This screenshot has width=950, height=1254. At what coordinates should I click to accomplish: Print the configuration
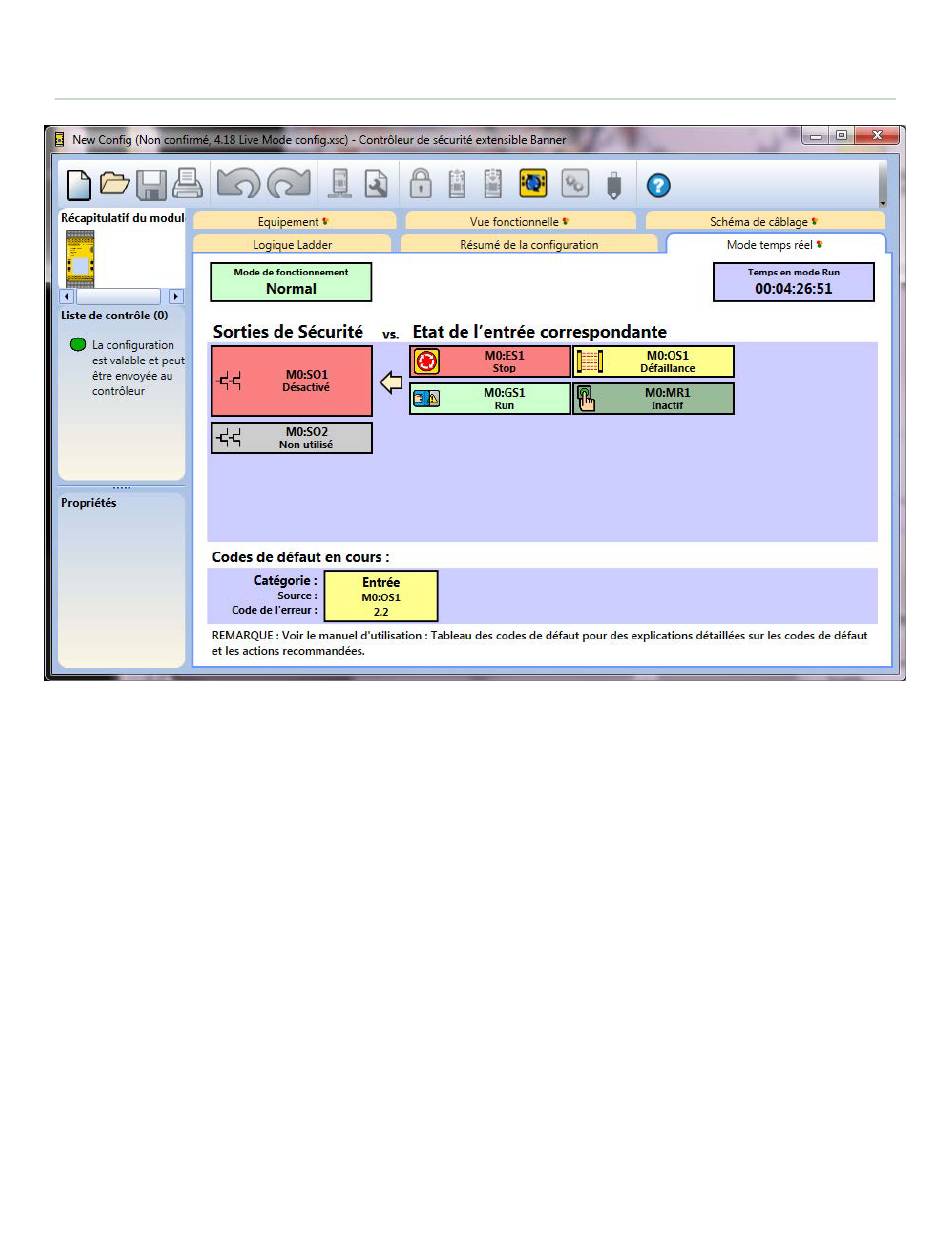pos(188,185)
